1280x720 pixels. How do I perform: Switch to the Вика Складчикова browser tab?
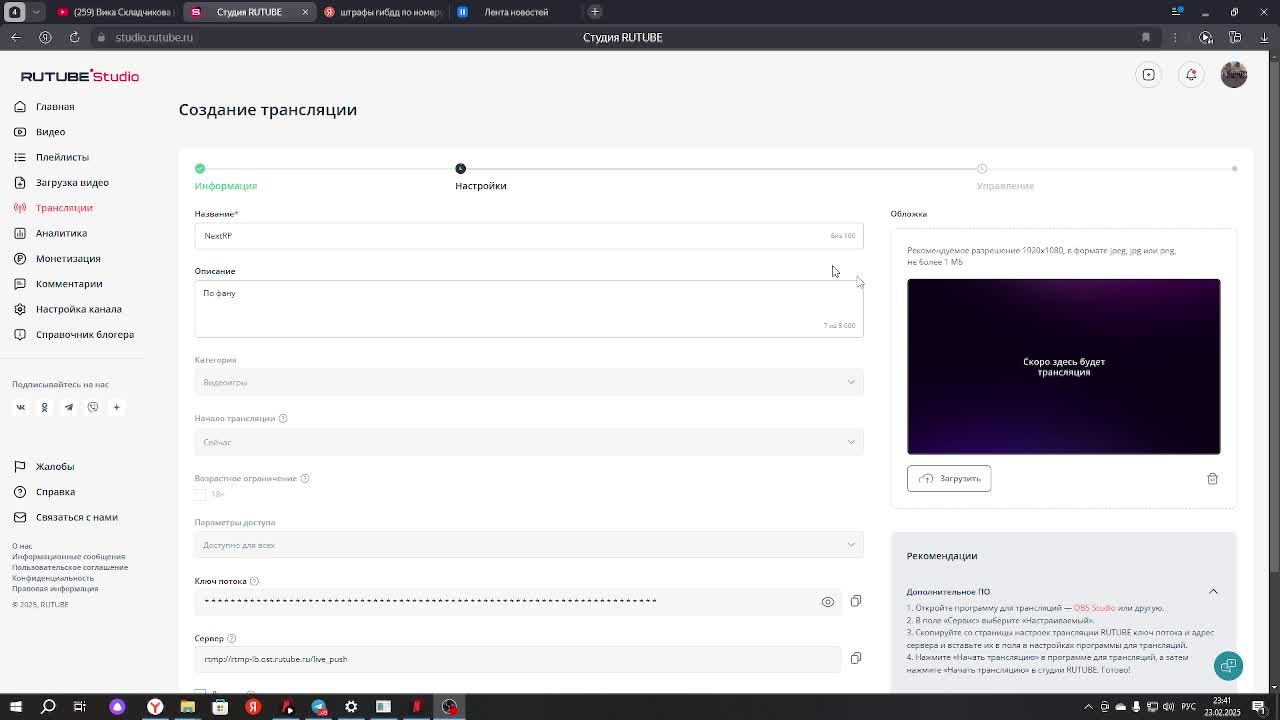tap(113, 12)
